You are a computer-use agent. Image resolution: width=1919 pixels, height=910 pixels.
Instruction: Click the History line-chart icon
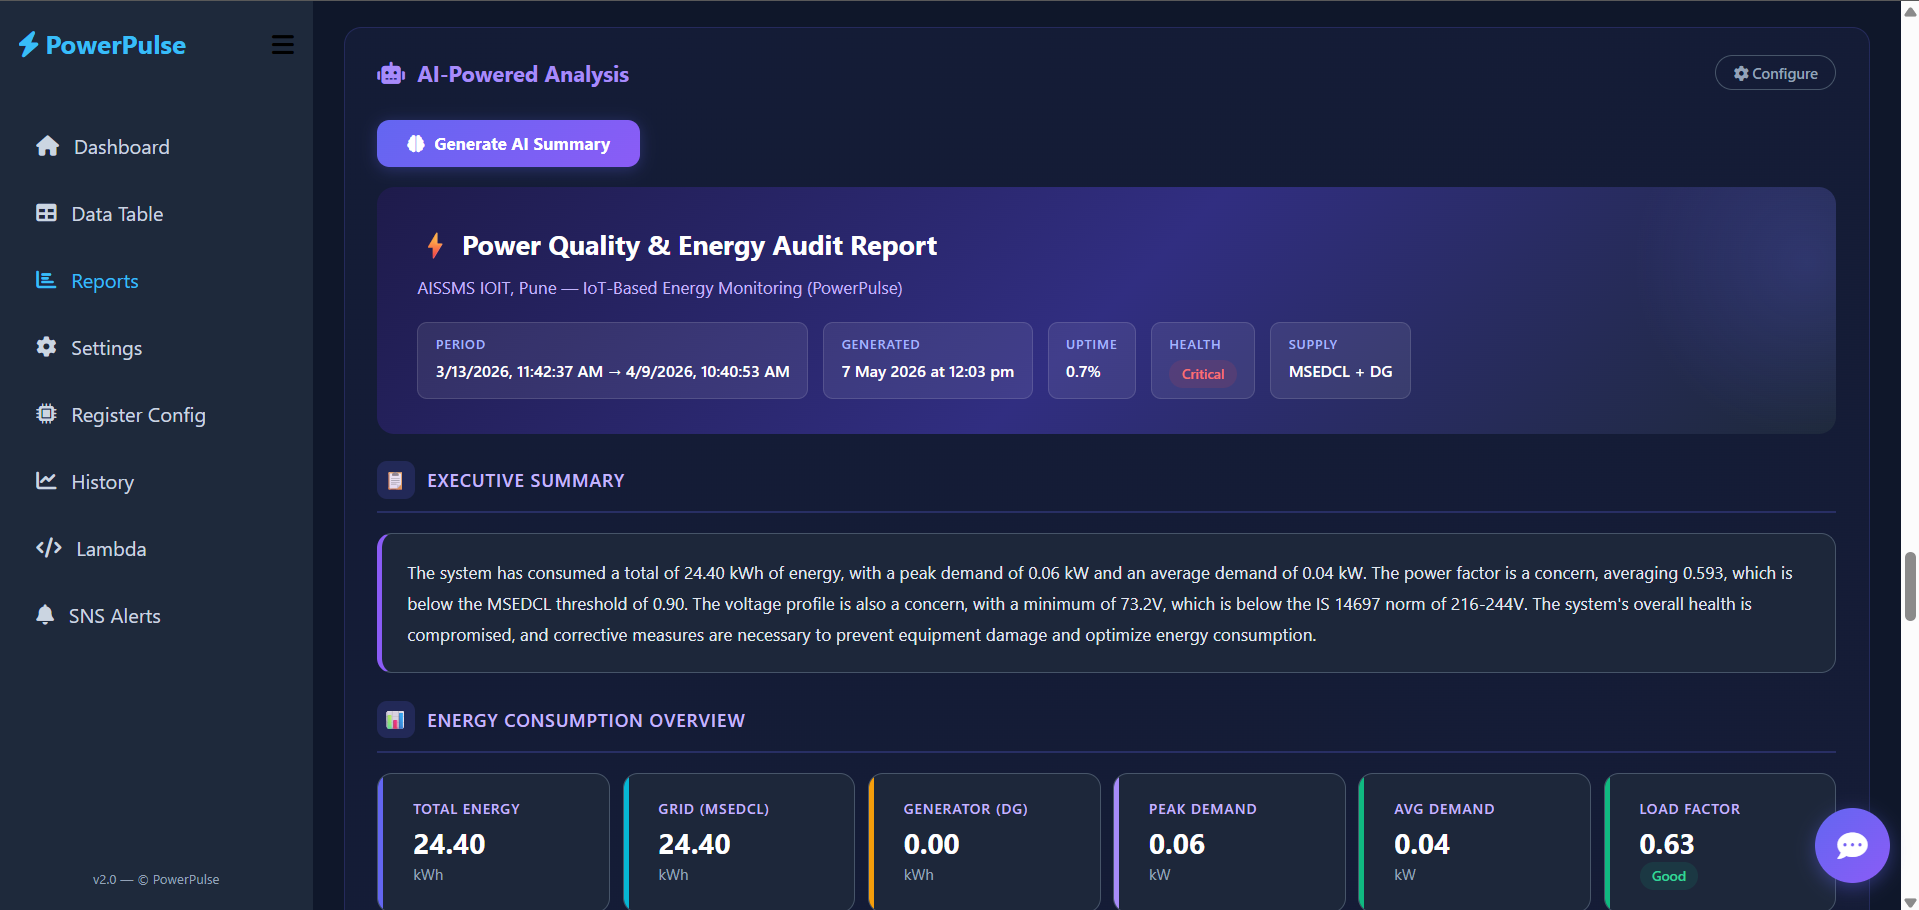(46, 481)
